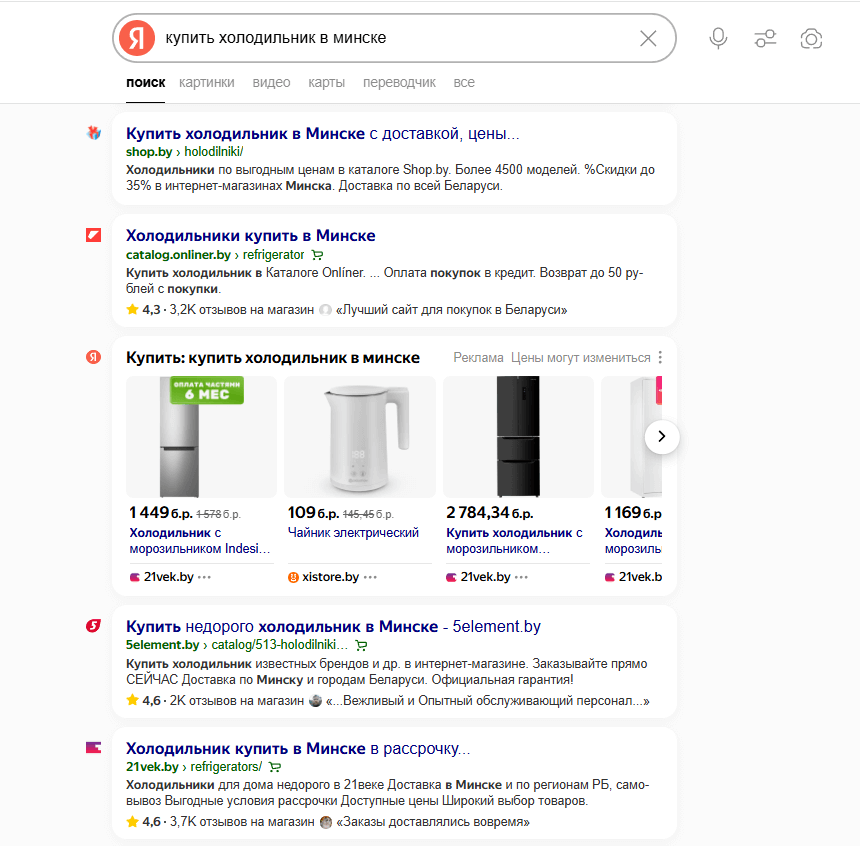Click the 5element.by catalog URL path
860x846 pixels.
pos(280,645)
